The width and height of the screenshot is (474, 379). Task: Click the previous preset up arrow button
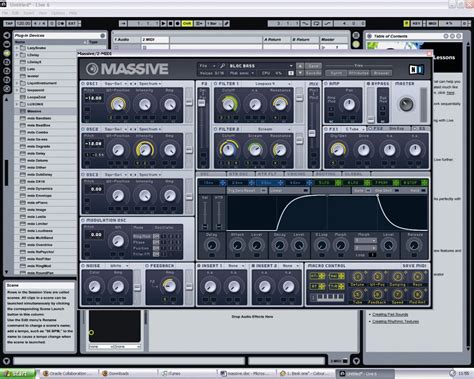[x=300, y=66]
